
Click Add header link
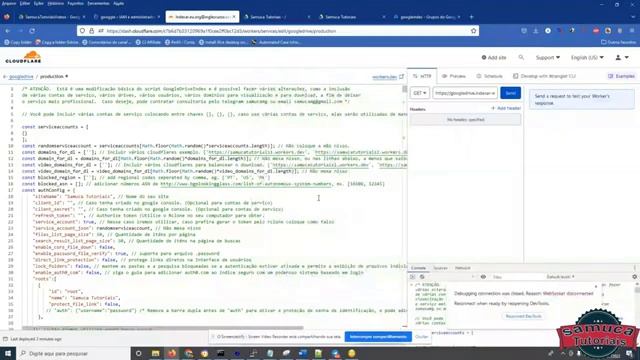pos(506,109)
